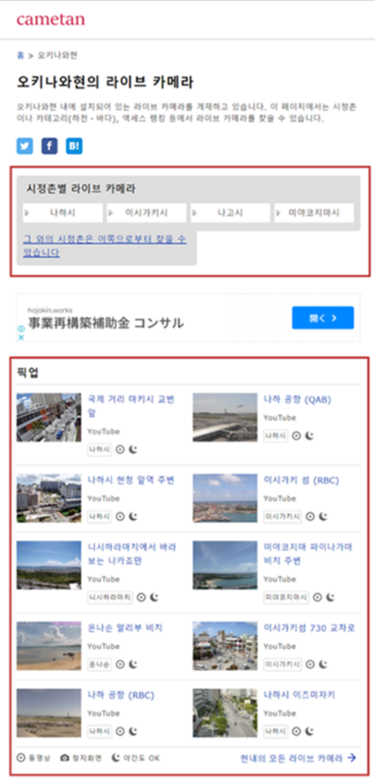This screenshot has width=375, height=783.
Task: Select 이시가키시 municipality button
Action: [146, 213]
